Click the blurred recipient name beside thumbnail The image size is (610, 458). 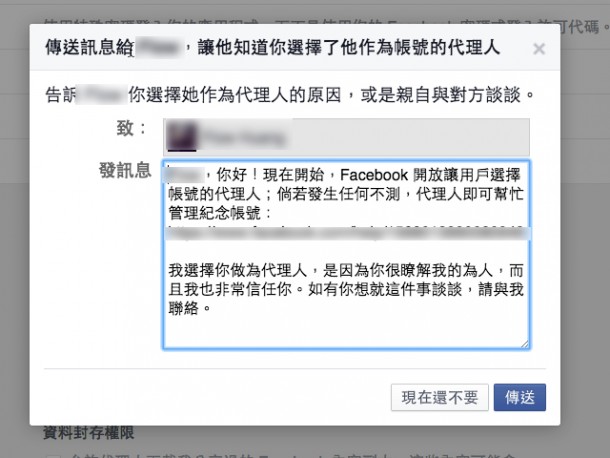[245, 138]
